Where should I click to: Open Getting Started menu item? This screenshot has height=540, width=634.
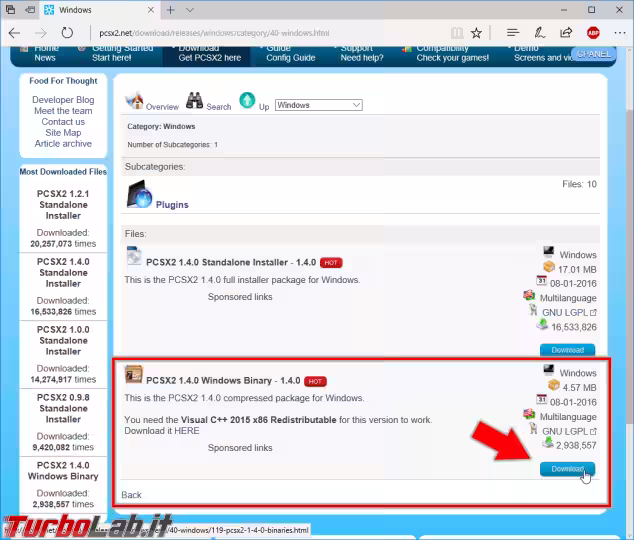[117, 53]
